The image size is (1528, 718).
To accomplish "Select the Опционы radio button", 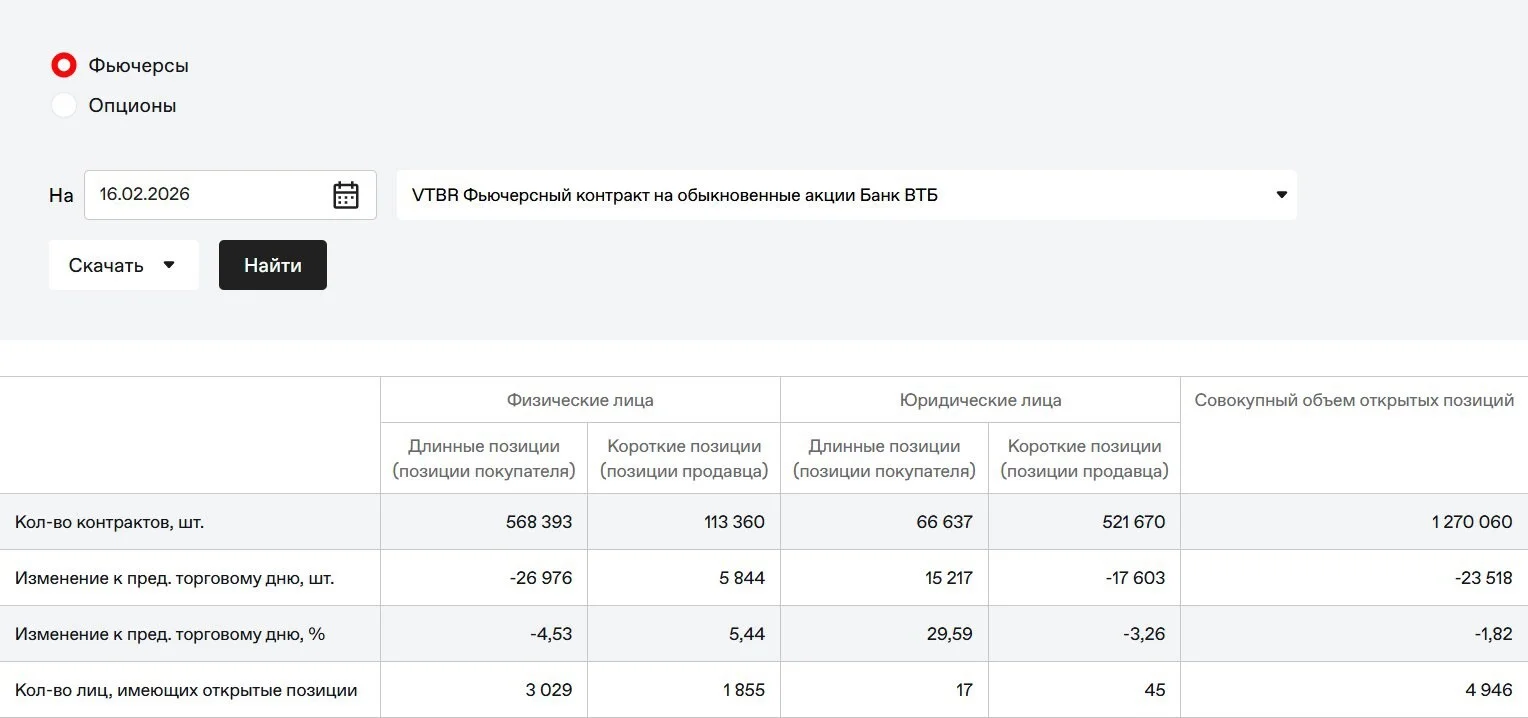I will pos(64,106).
